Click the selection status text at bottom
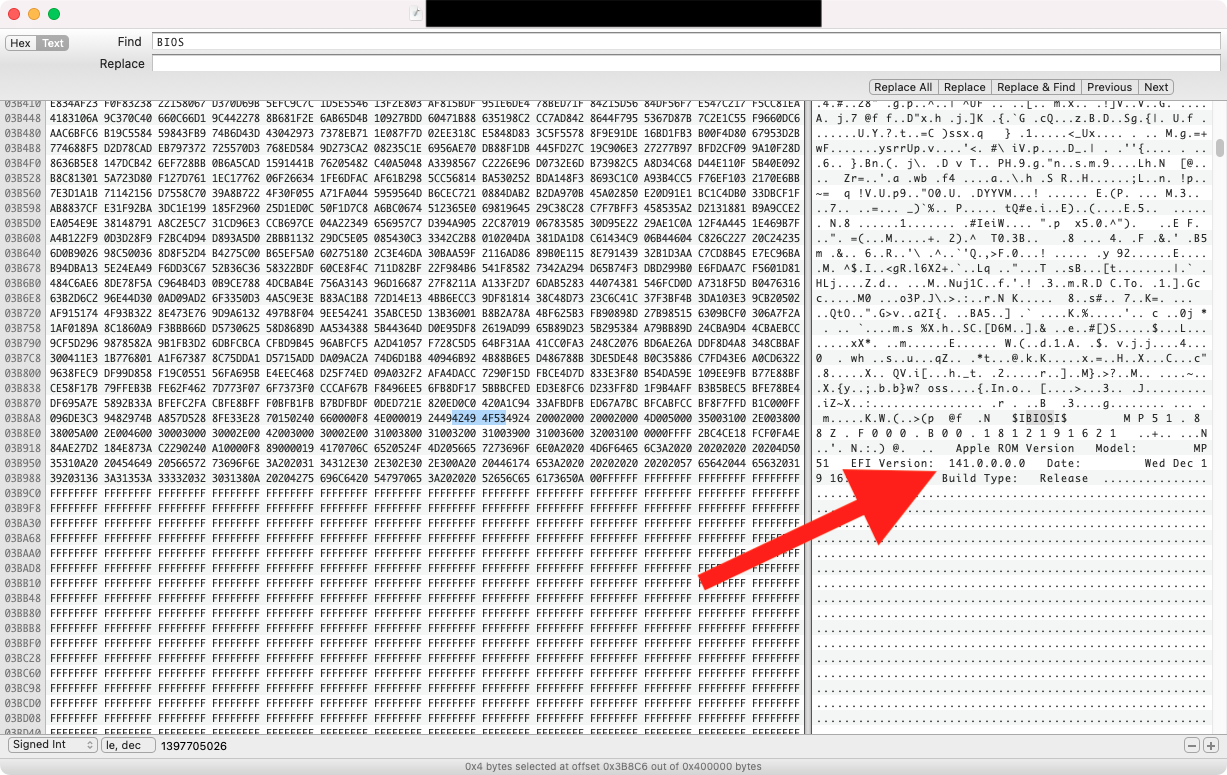 coord(613,766)
